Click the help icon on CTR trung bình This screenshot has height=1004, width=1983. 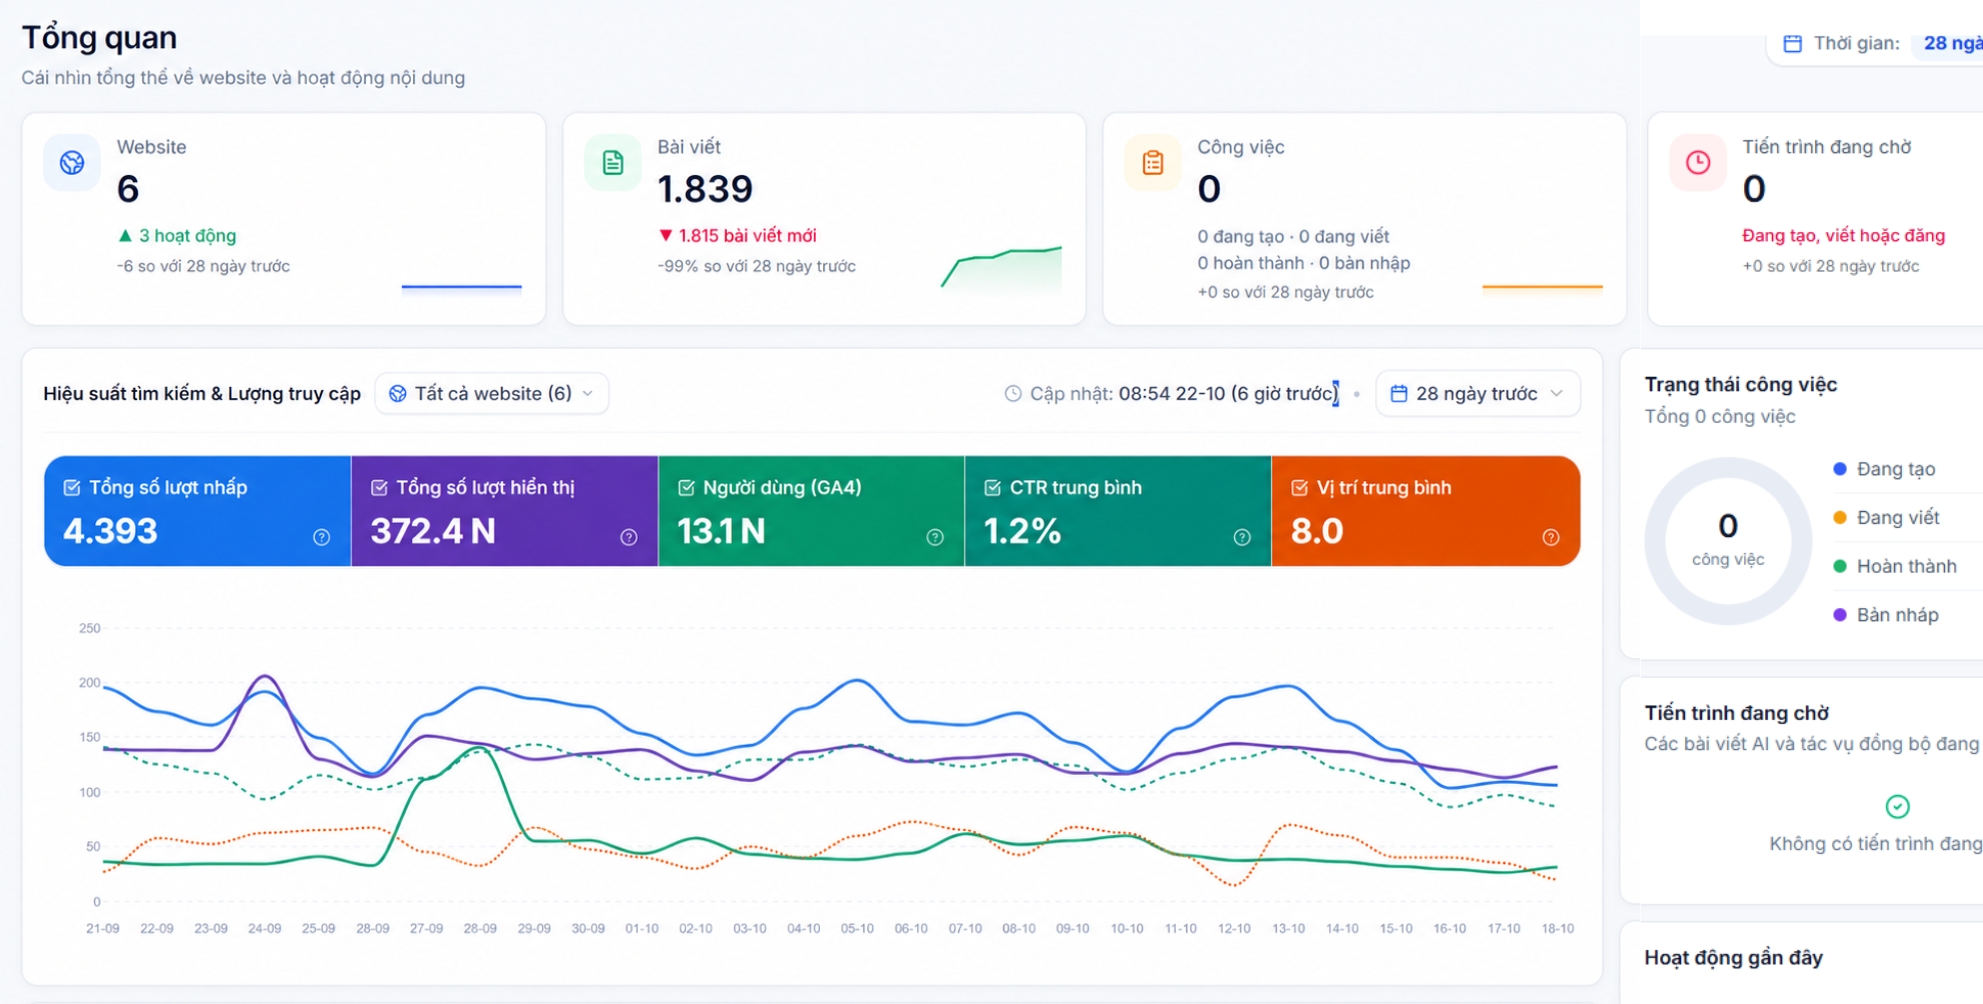(1242, 537)
